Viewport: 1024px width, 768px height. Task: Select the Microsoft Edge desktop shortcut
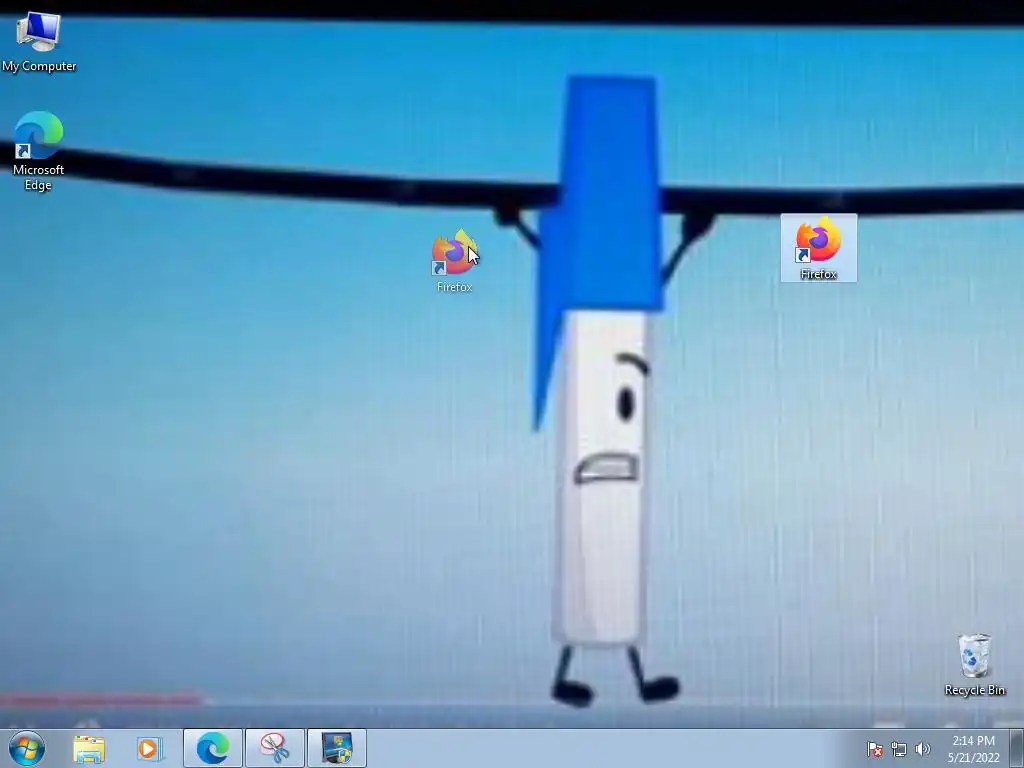(x=38, y=151)
